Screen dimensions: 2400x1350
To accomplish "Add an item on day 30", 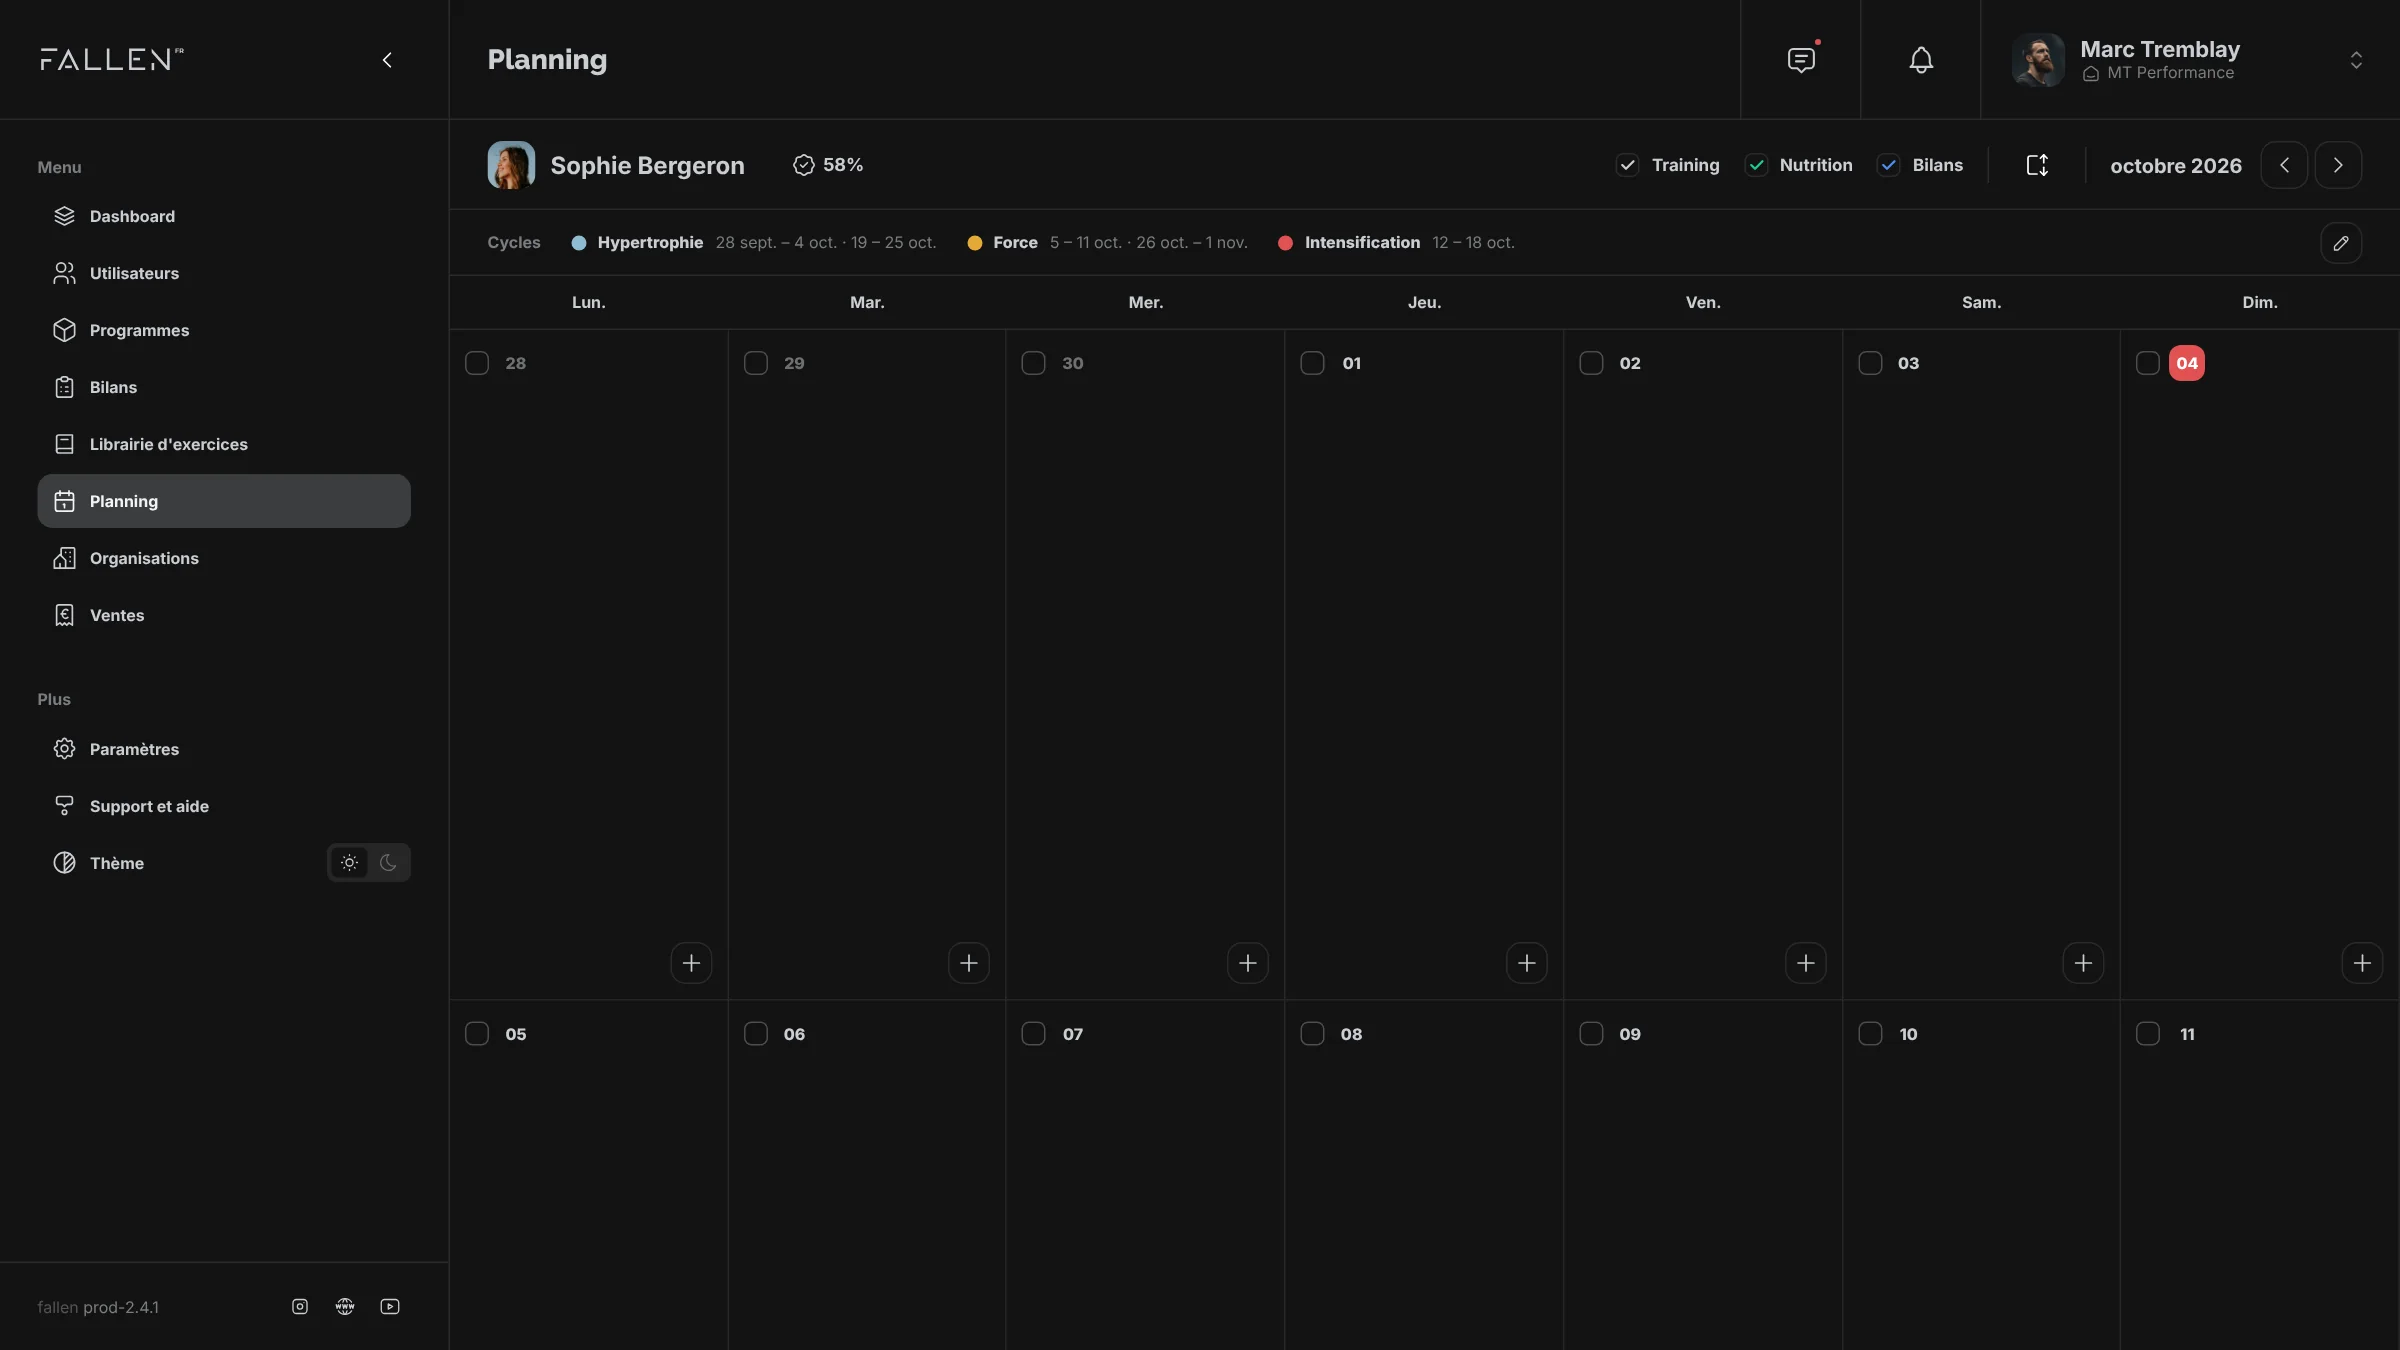I will point(1248,963).
